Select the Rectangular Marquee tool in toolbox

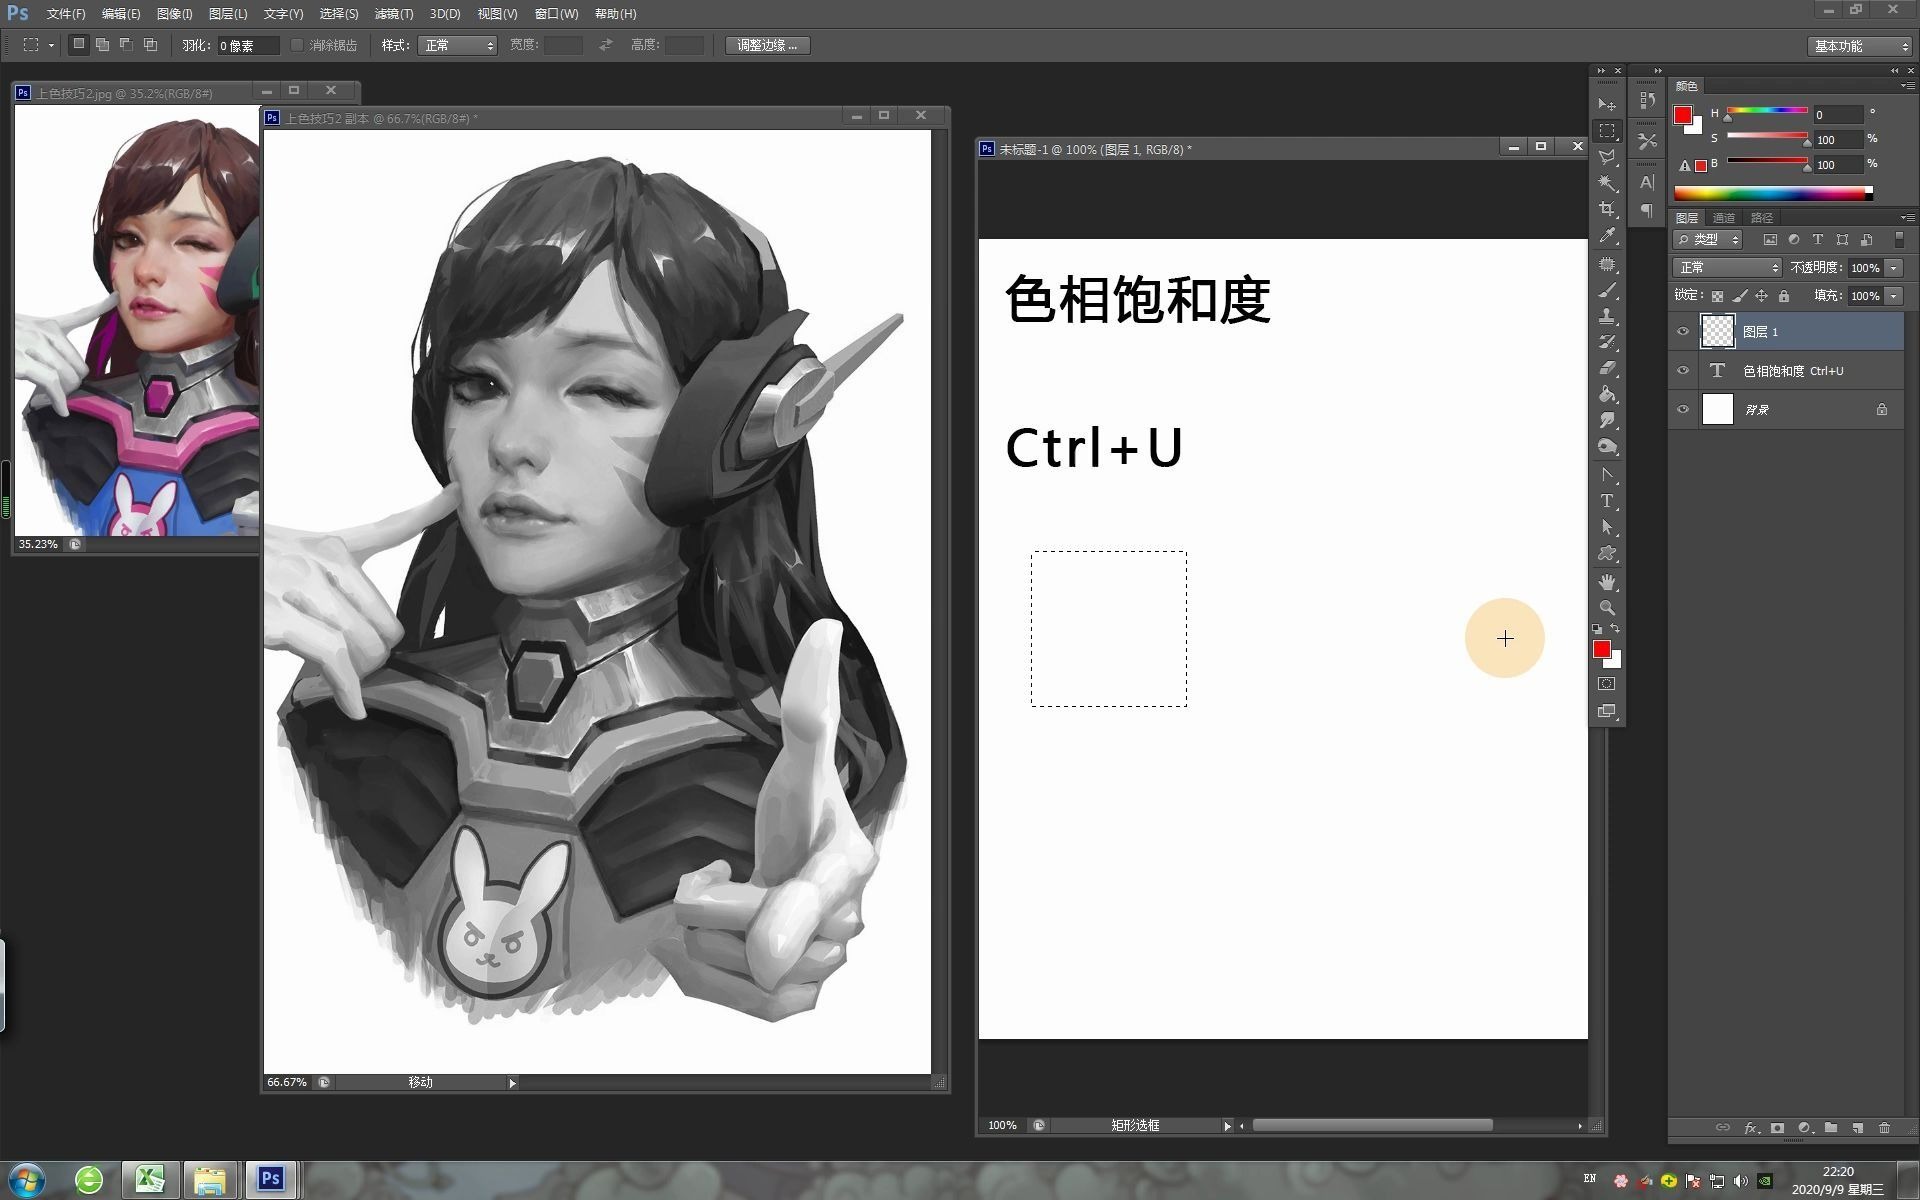1607,131
